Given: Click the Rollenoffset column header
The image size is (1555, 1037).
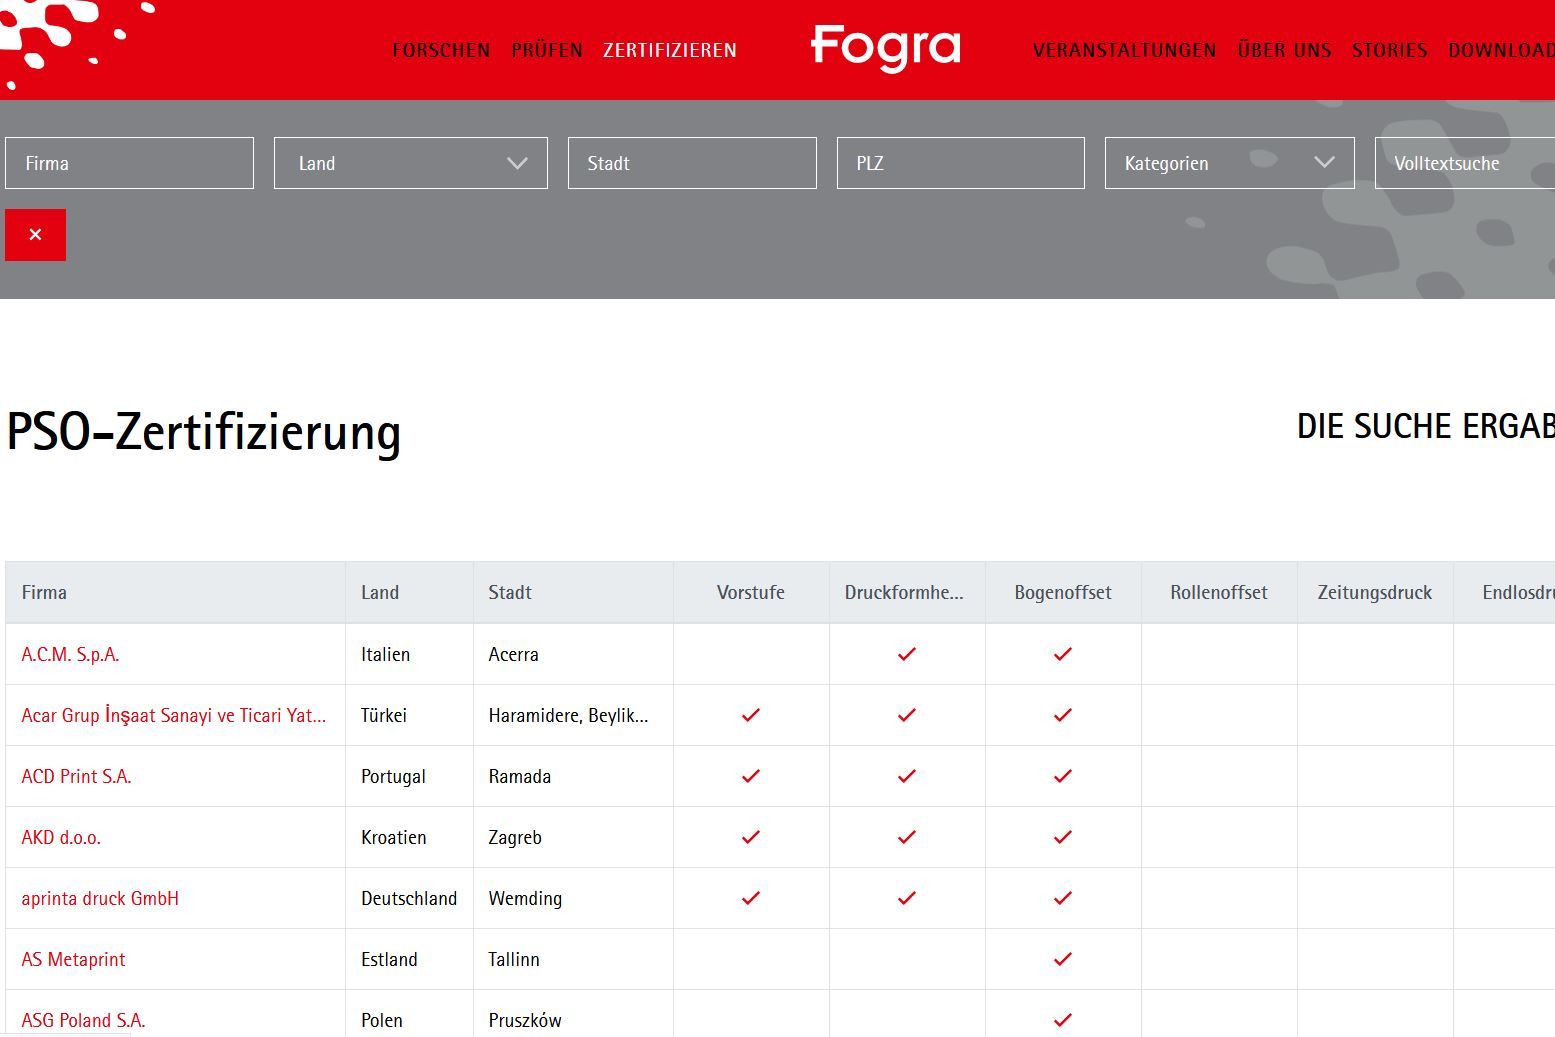Looking at the screenshot, I should (x=1219, y=592).
